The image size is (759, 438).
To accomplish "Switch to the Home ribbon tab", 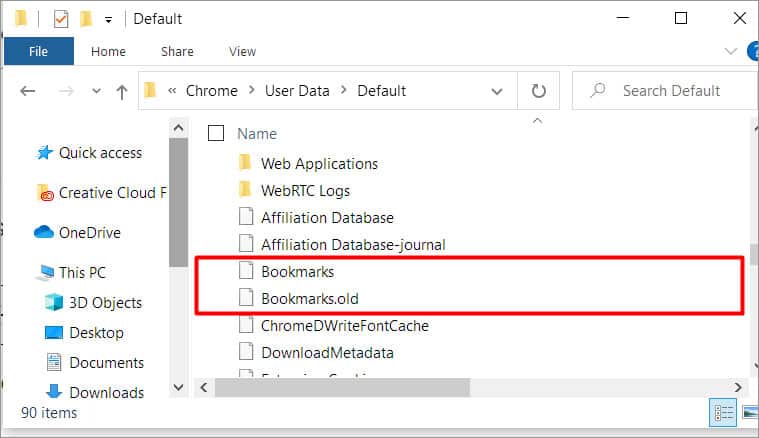I will (108, 51).
